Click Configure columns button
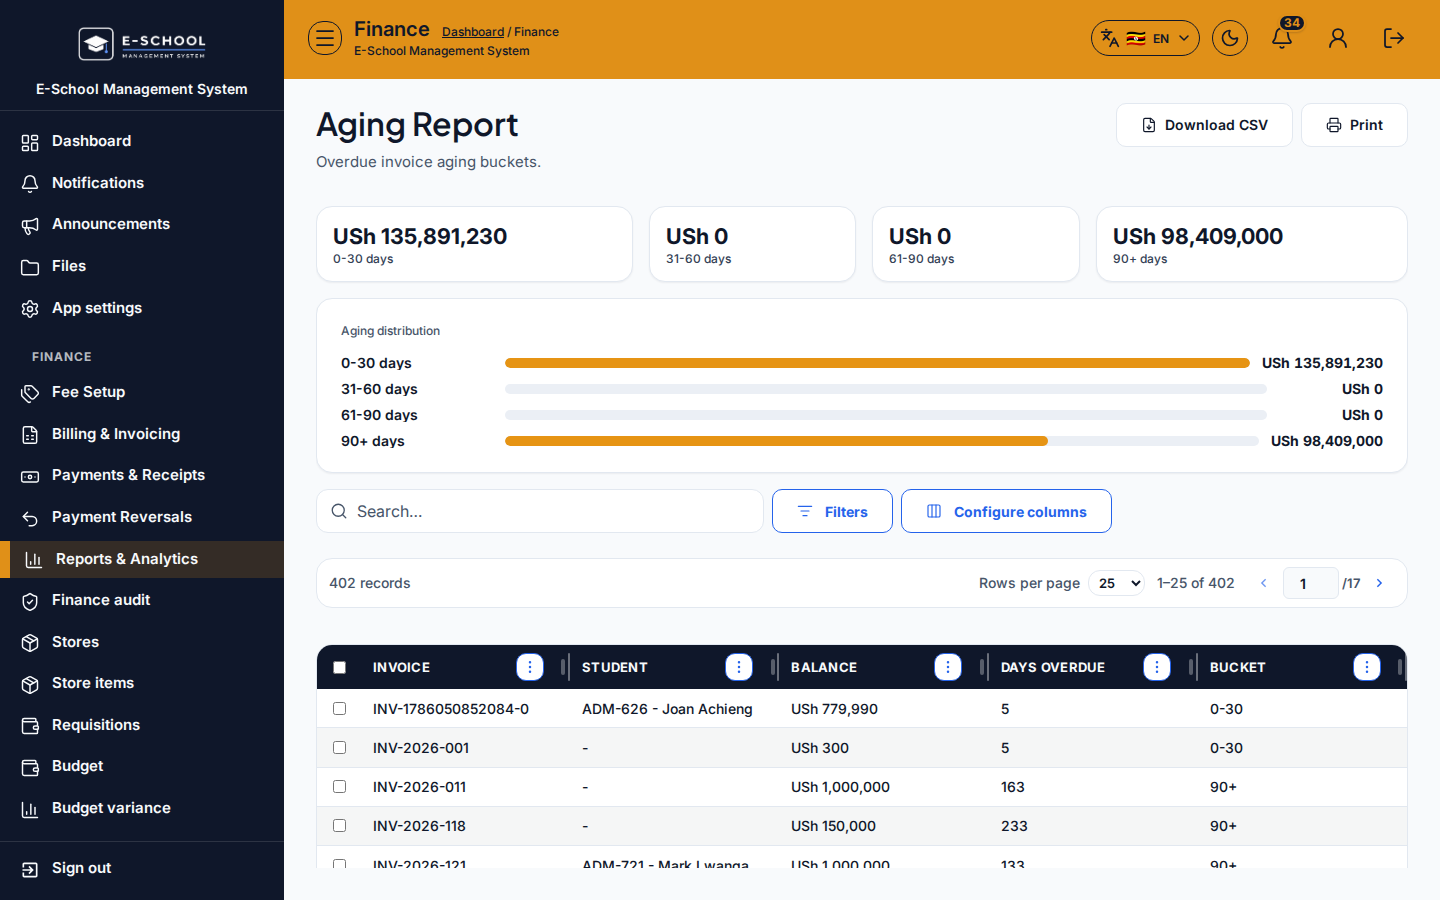Viewport: 1440px width, 900px height. coord(1006,511)
